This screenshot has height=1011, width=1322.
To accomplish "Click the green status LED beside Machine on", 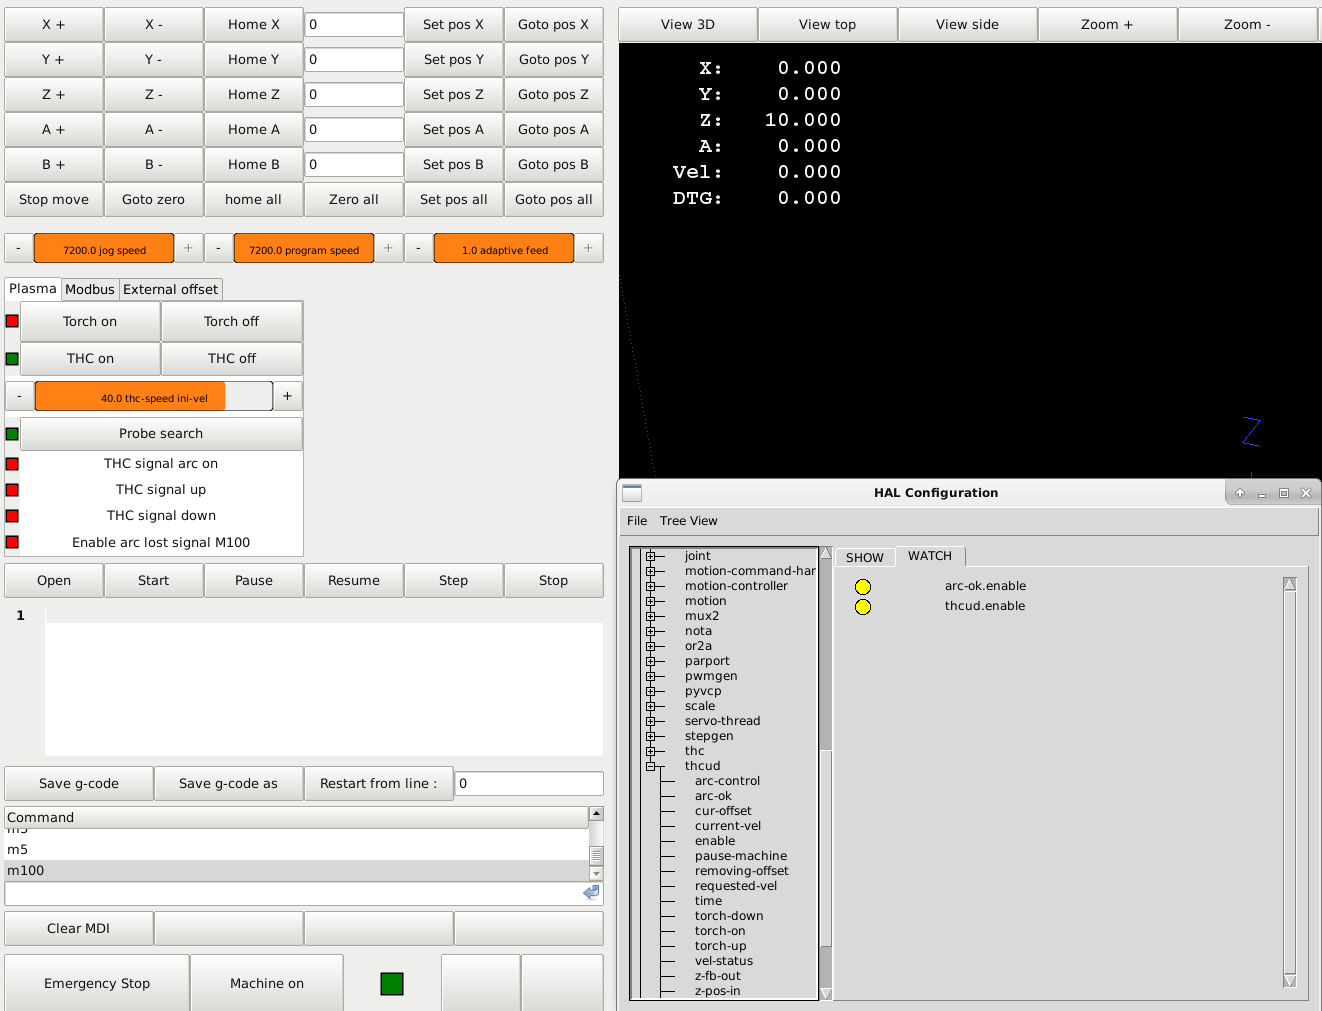I will pos(392,984).
